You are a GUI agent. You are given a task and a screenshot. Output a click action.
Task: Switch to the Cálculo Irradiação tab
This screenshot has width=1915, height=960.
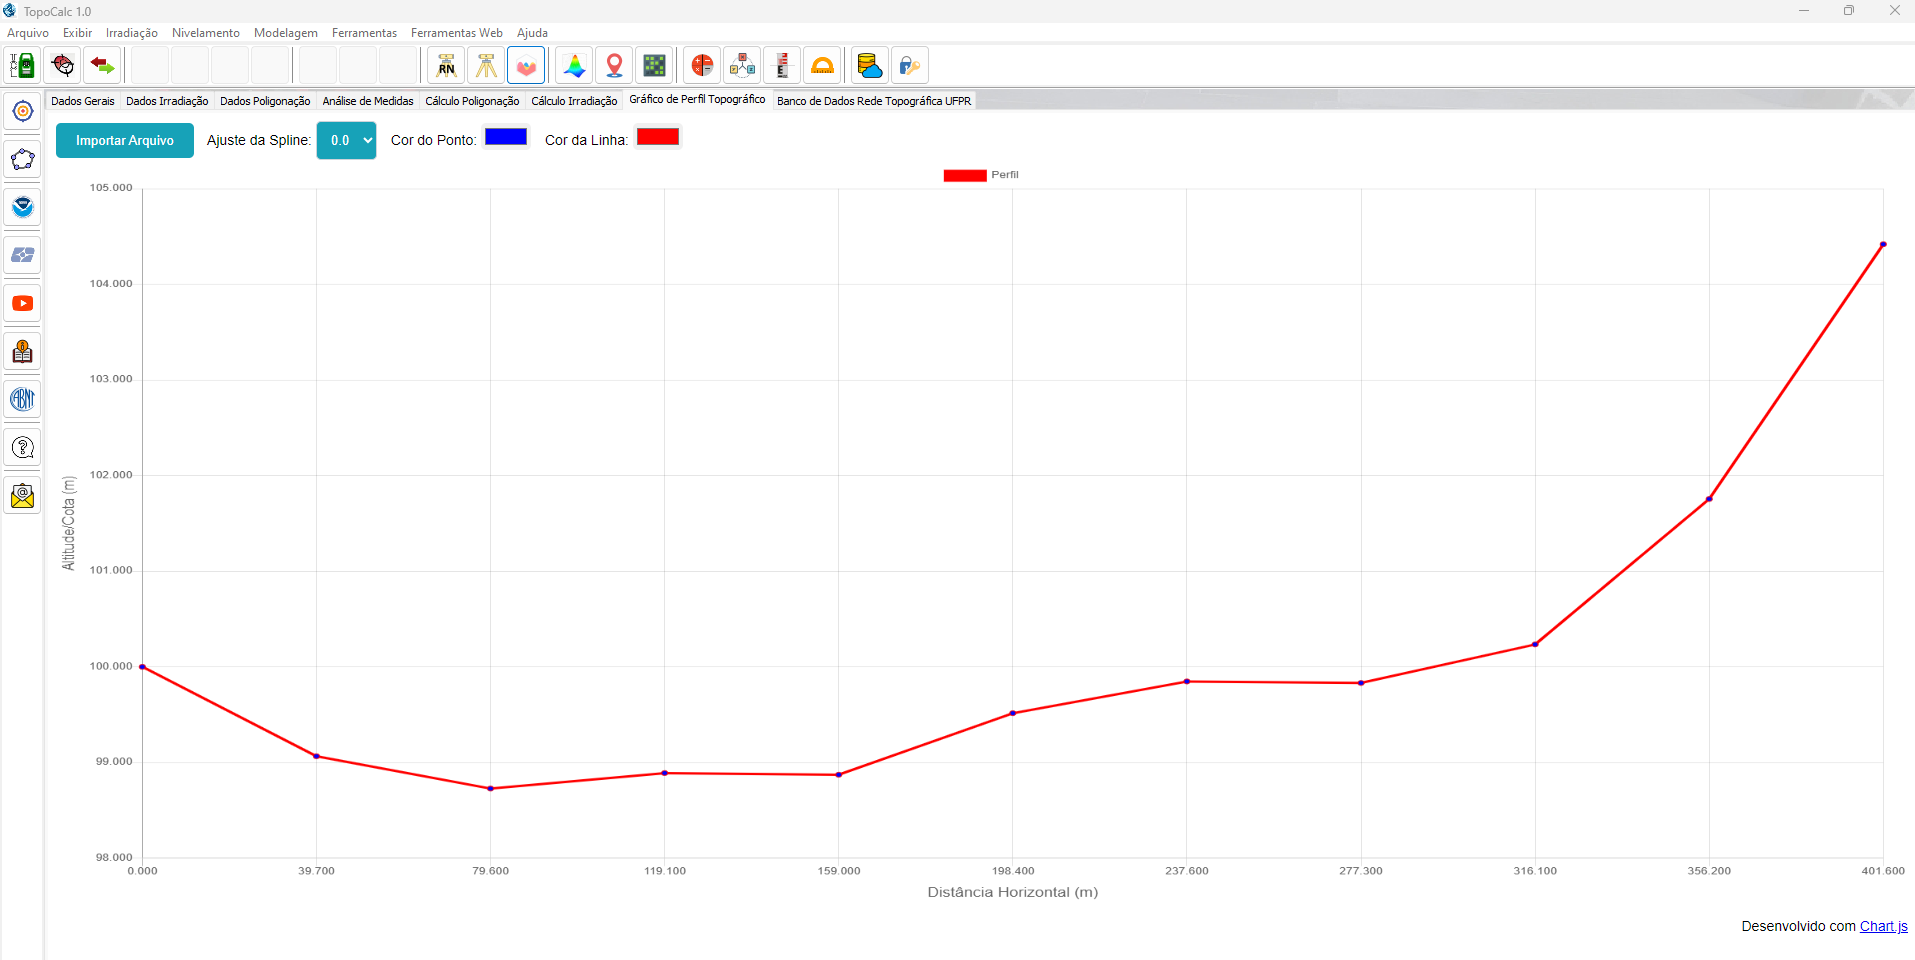coord(574,101)
